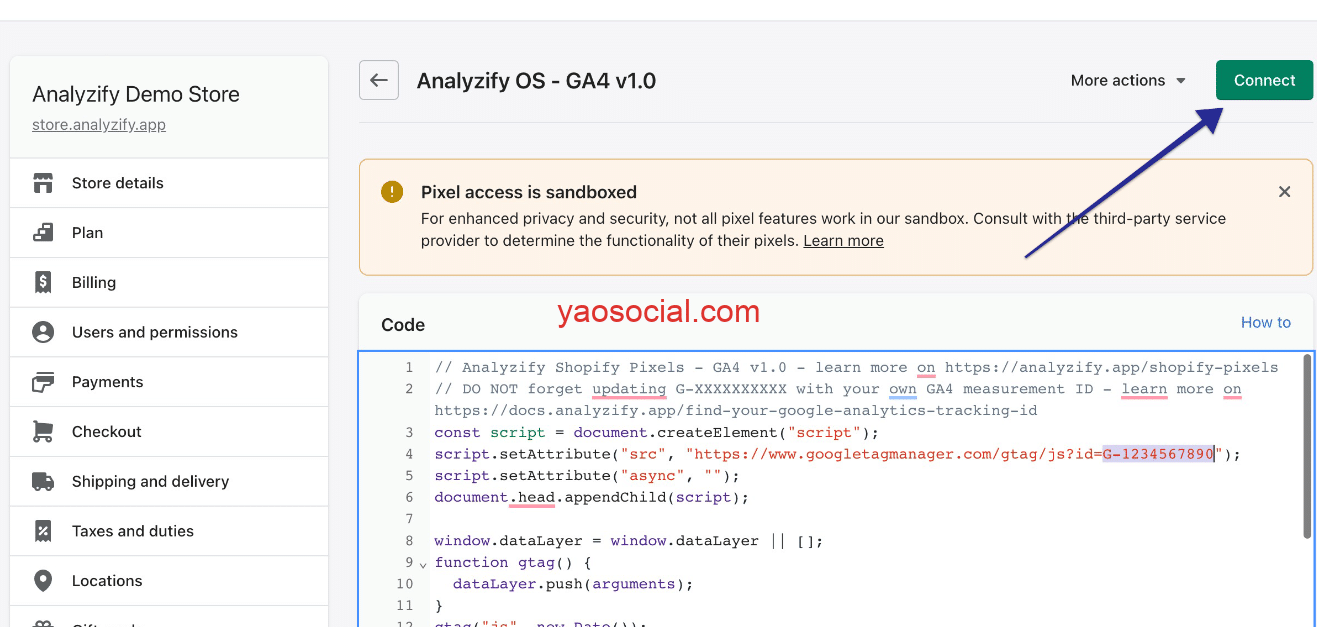This screenshot has height=627, width=1317.
Task: Click the Users and permissions avatar icon
Action: [x=43, y=332]
